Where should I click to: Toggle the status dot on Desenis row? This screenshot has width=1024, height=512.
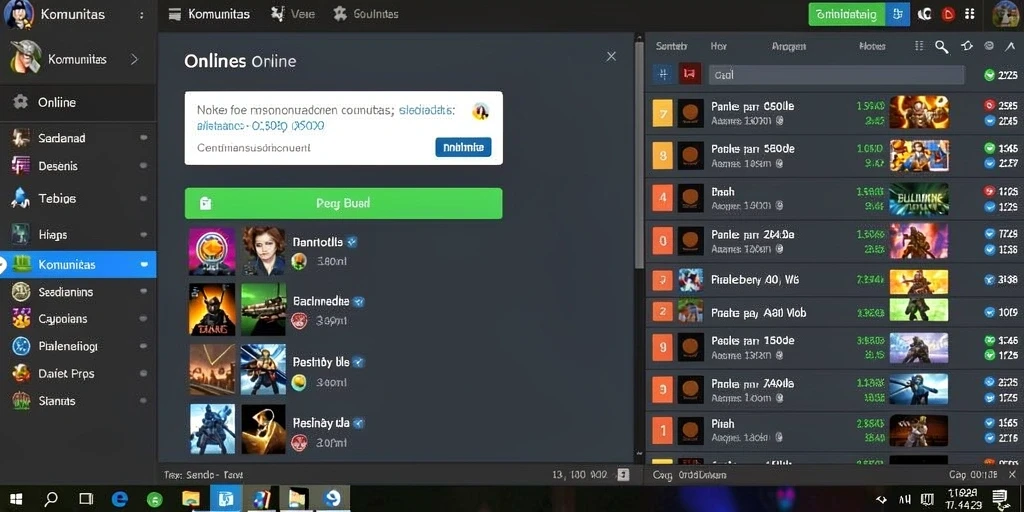point(143,166)
